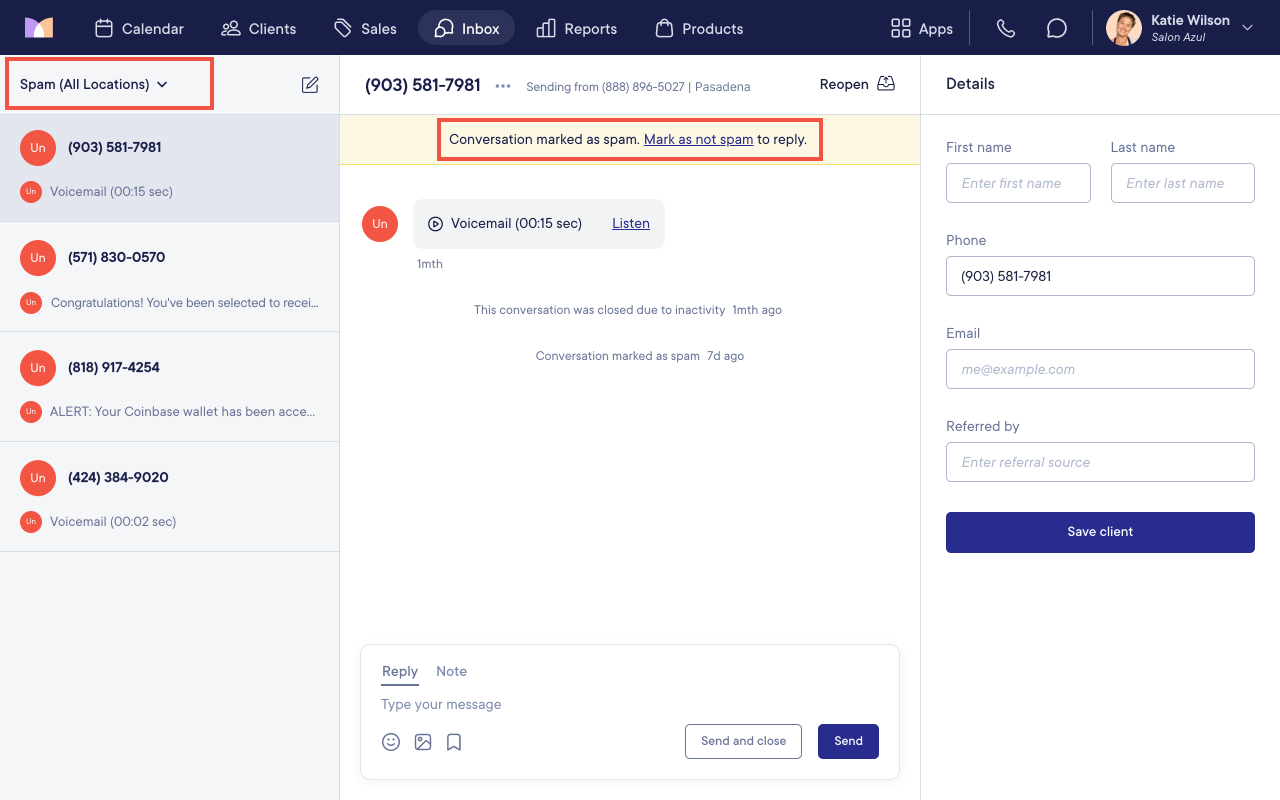Screen dimensions: 1280x800
Task: Click the Mark as not spam link
Action: tap(698, 139)
